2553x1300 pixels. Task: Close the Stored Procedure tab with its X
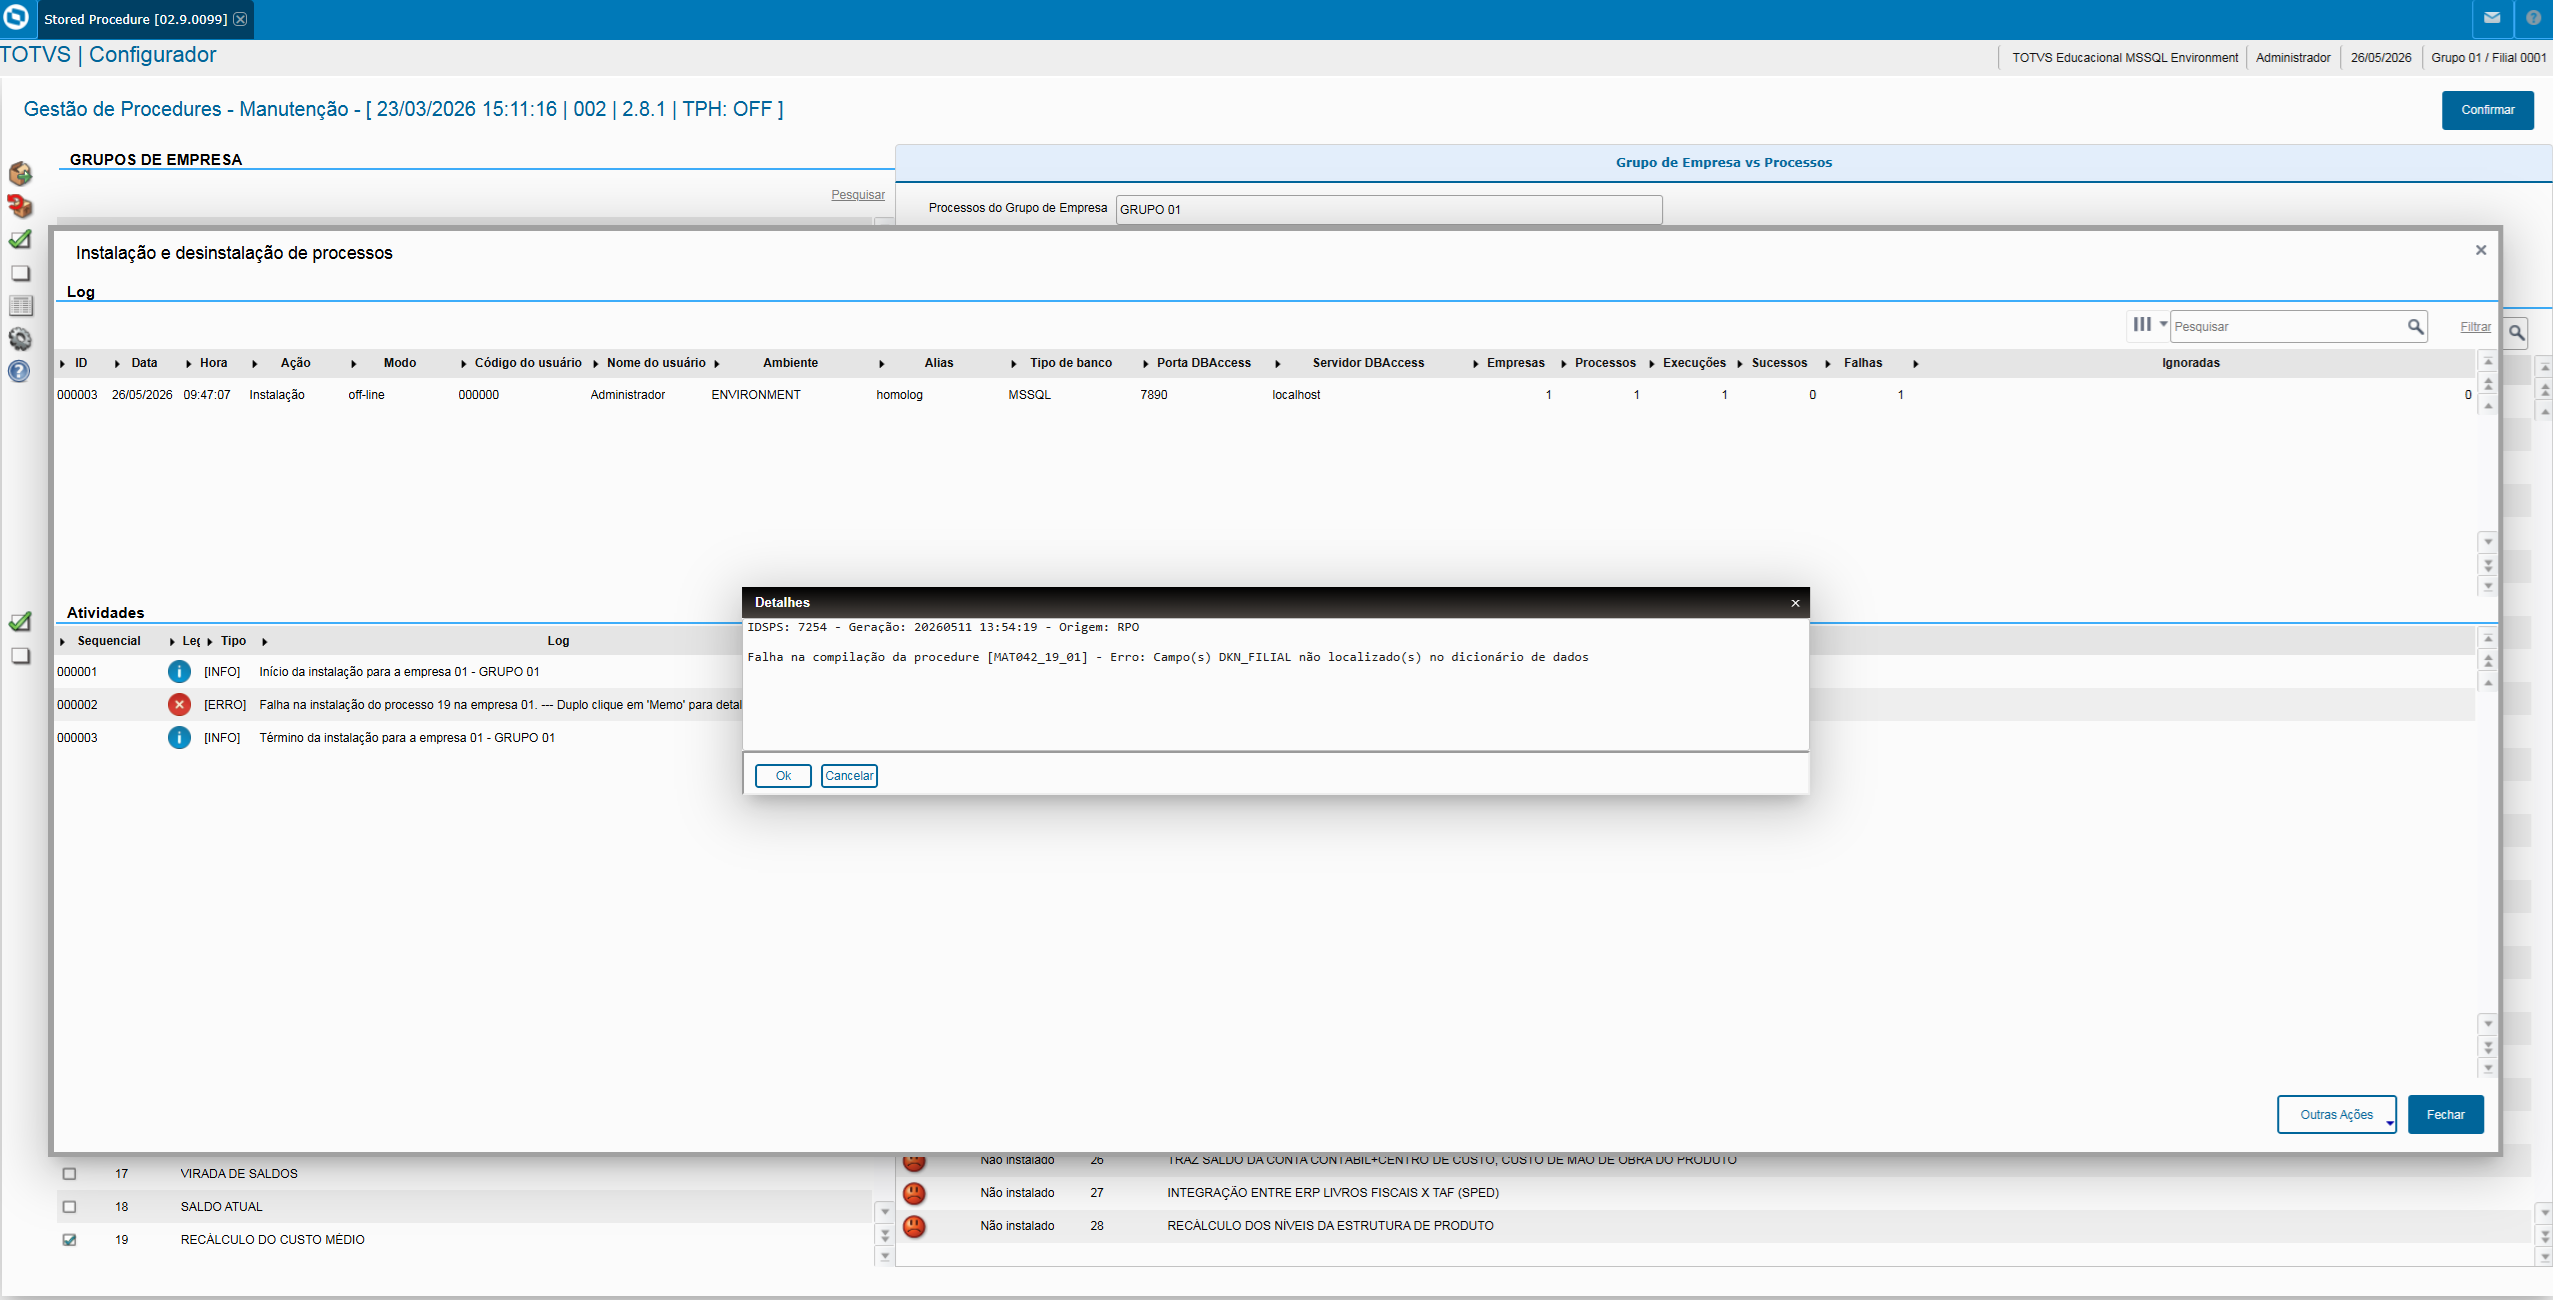coord(240,19)
